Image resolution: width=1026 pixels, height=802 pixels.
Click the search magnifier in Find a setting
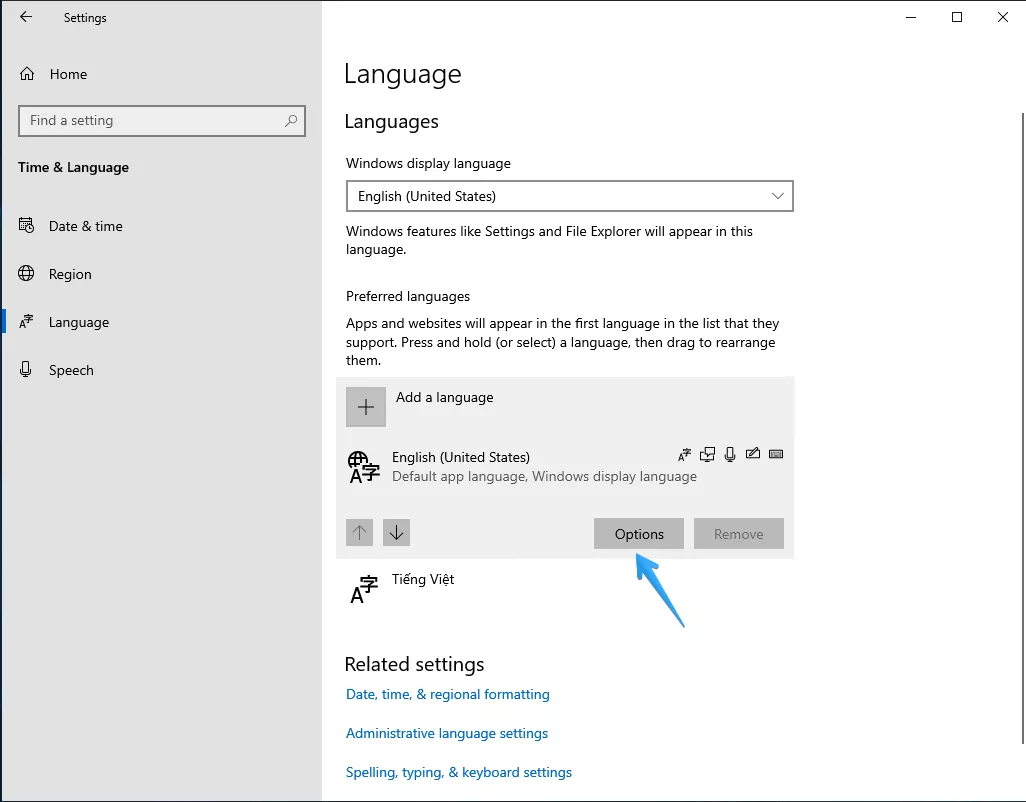(x=291, y=121)
